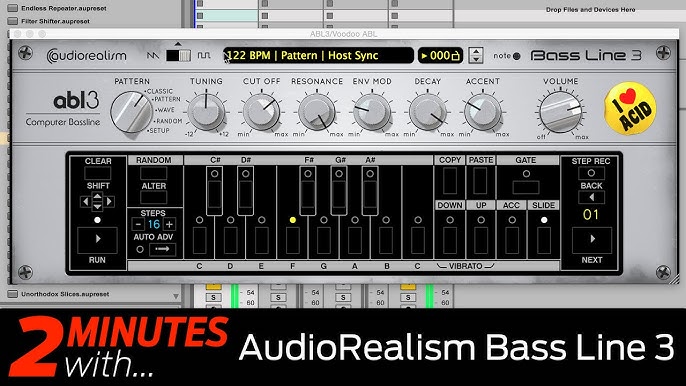This screenshot has height=386, width=686.
Task: Select the high C note key
Action: 418,240
